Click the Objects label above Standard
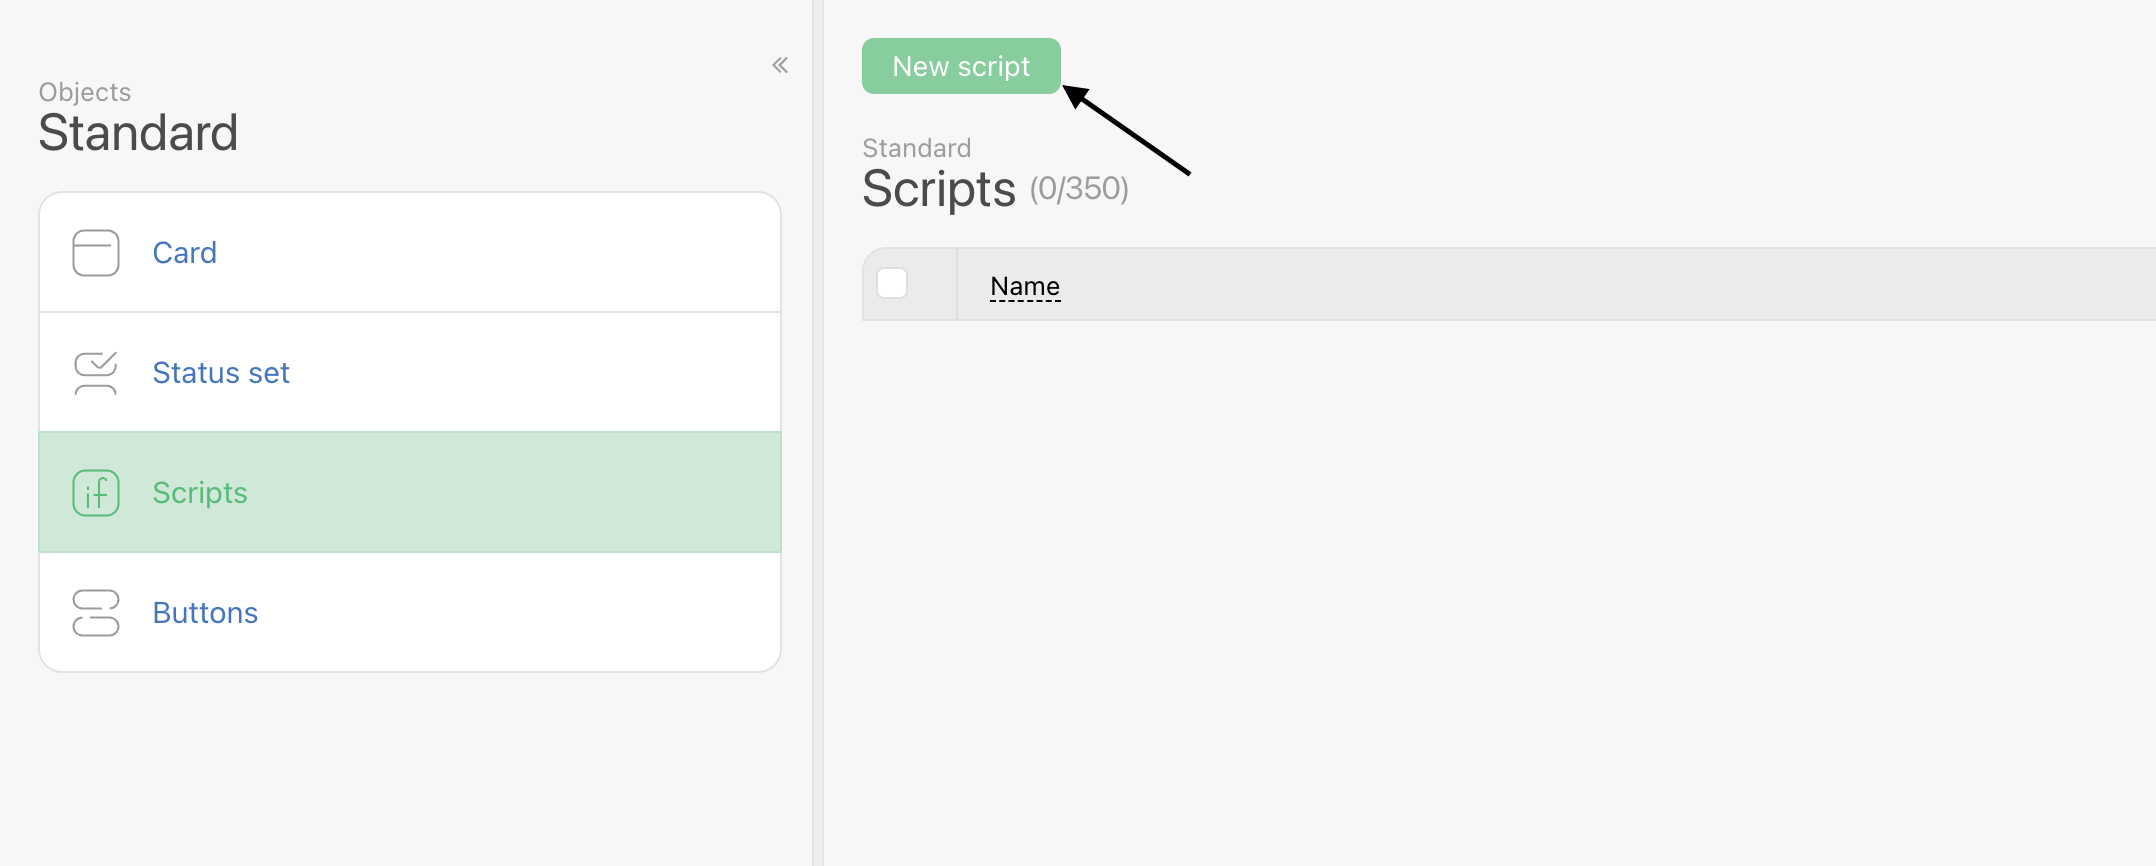The width and height of the screenshot is (2156, 866). [x=85, y=92]
